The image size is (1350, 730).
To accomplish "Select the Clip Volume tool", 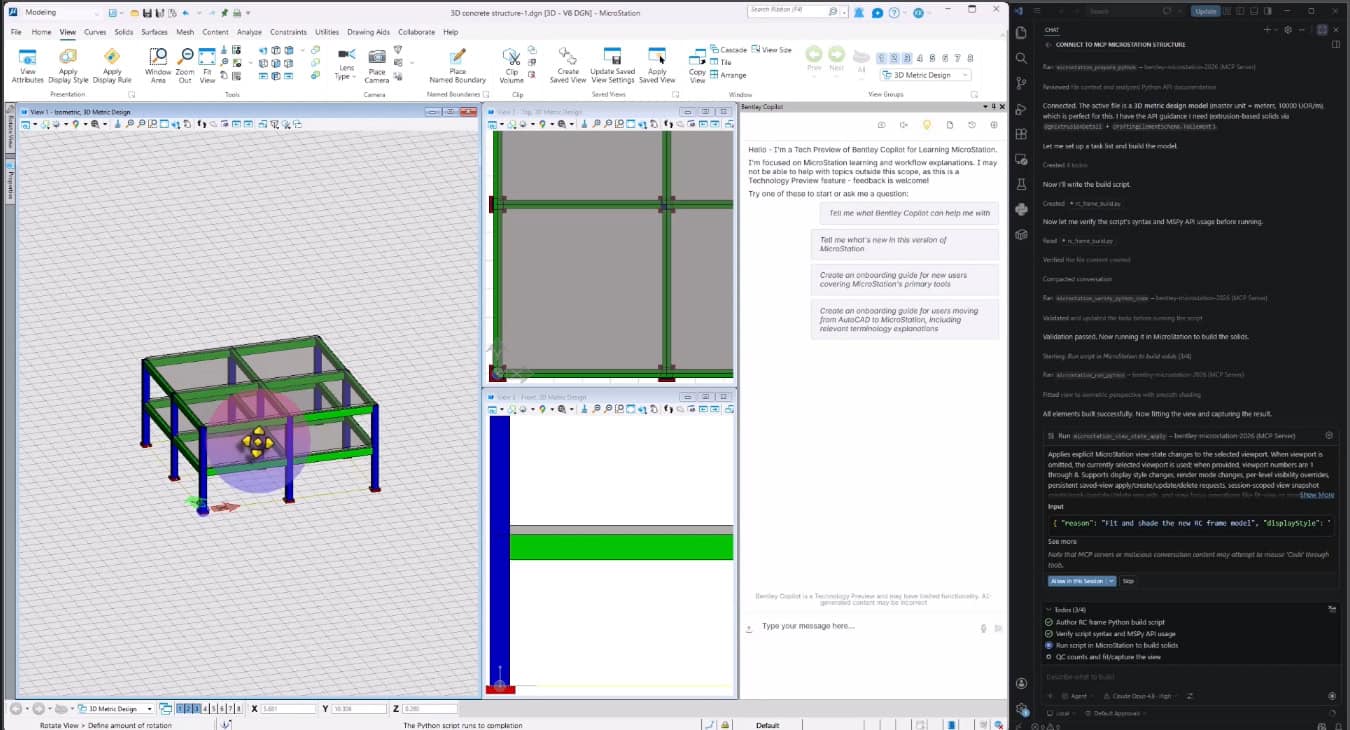I will click(x=511, y=65).
